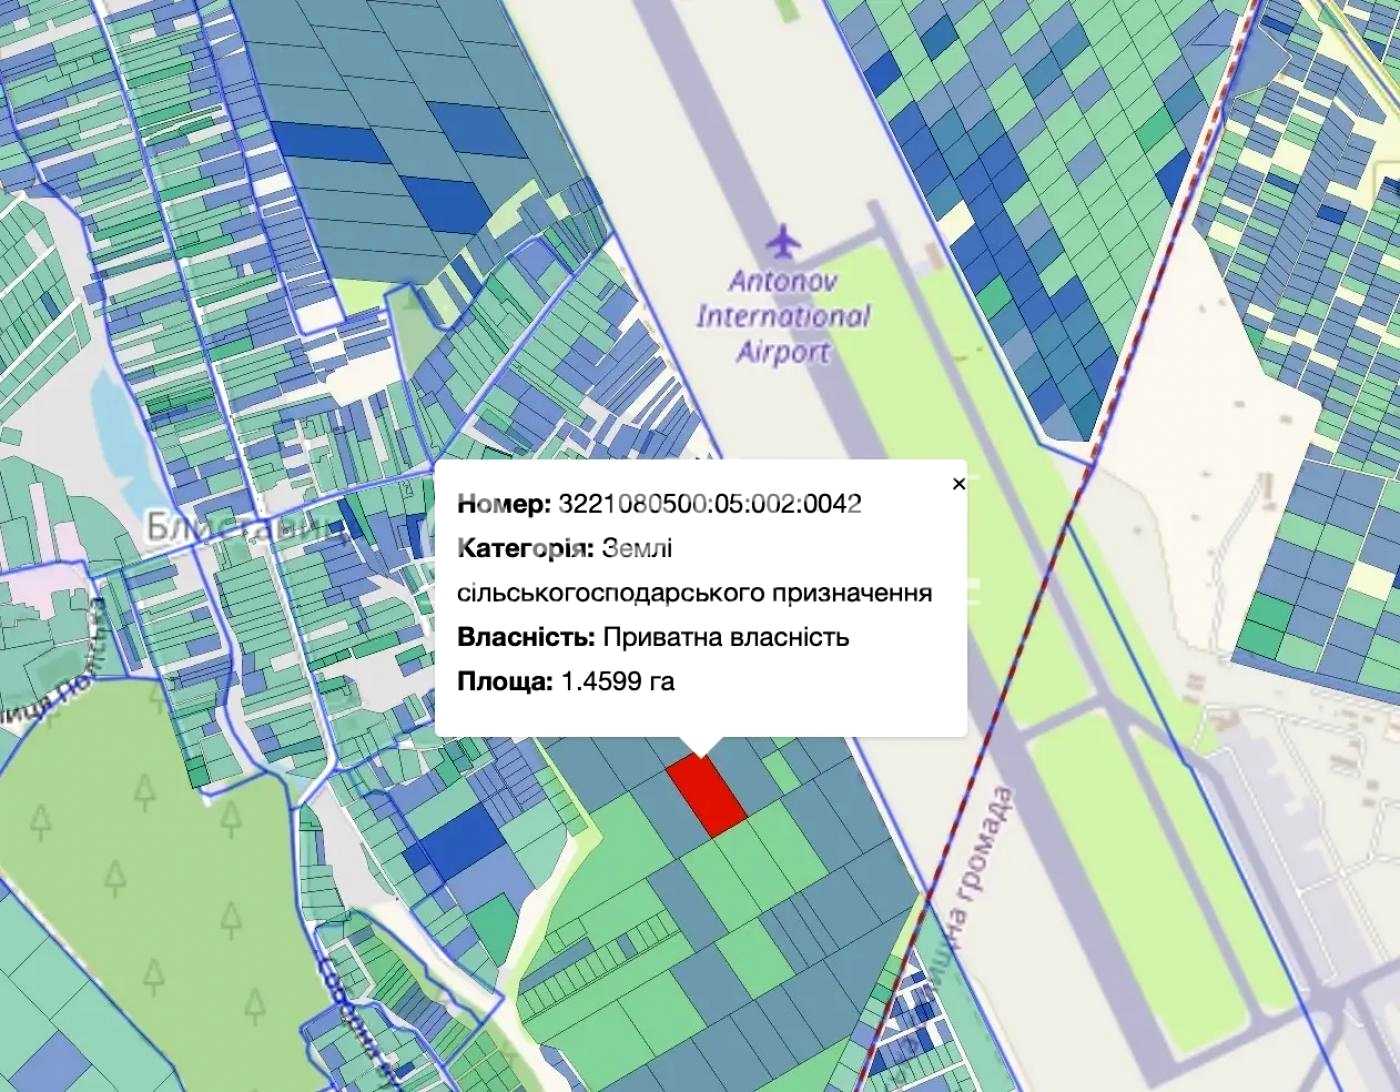
Task: Click the airplane icon above Antonov International Airport
Action: coord(784,241)
